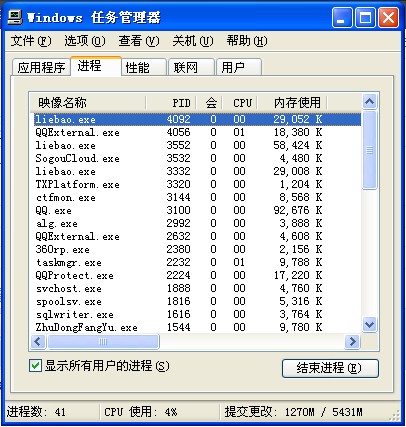Minimize the Task Manager window
This screenshot has height=427, width=406.
coord(342,18)
